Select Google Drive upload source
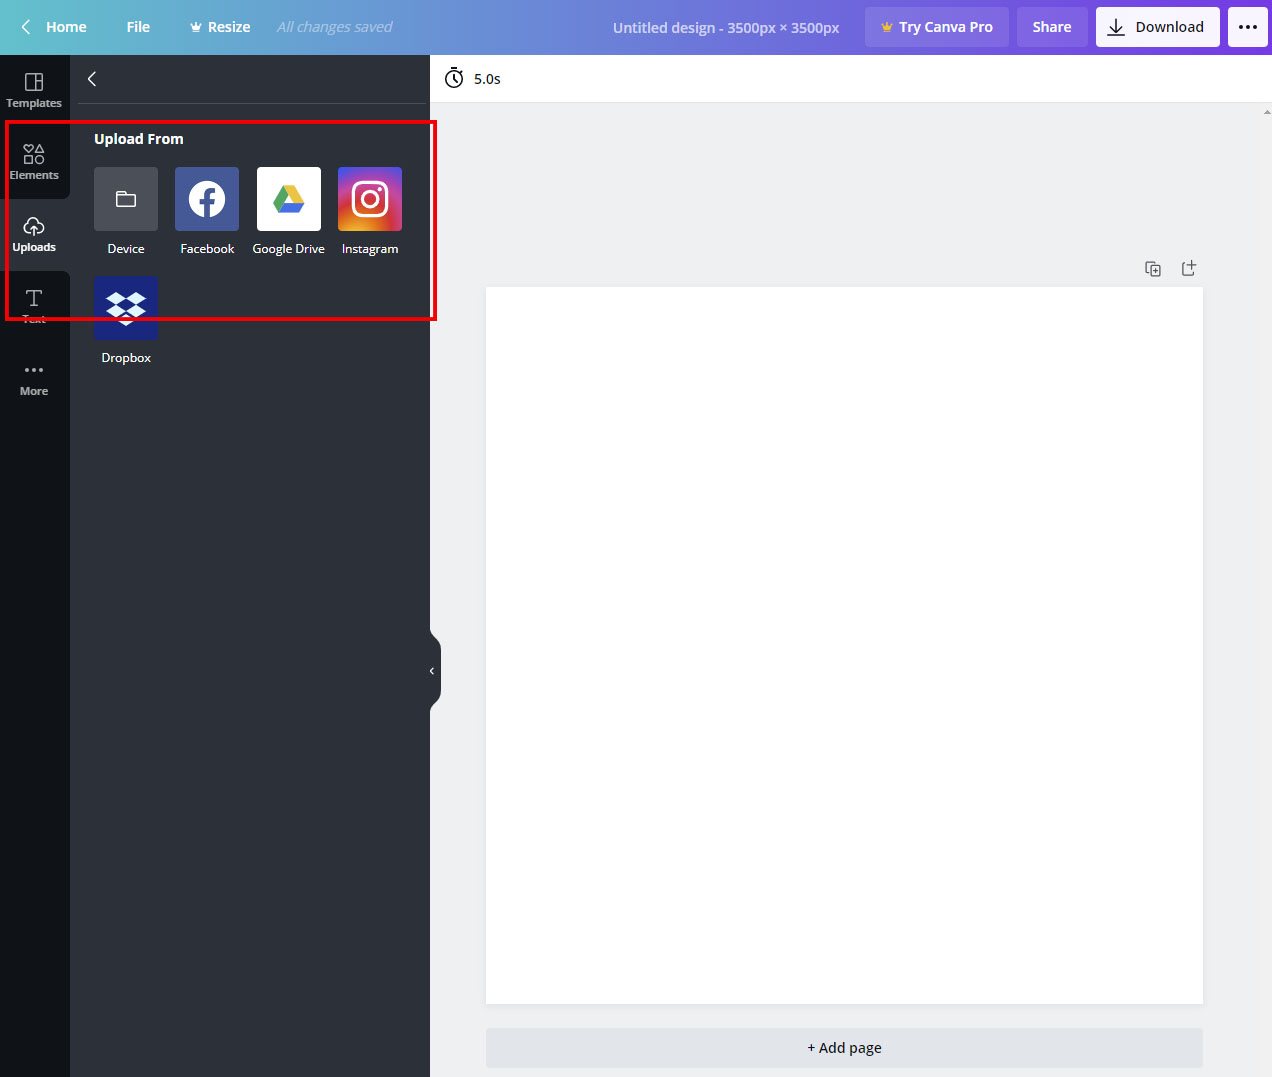 289,199
